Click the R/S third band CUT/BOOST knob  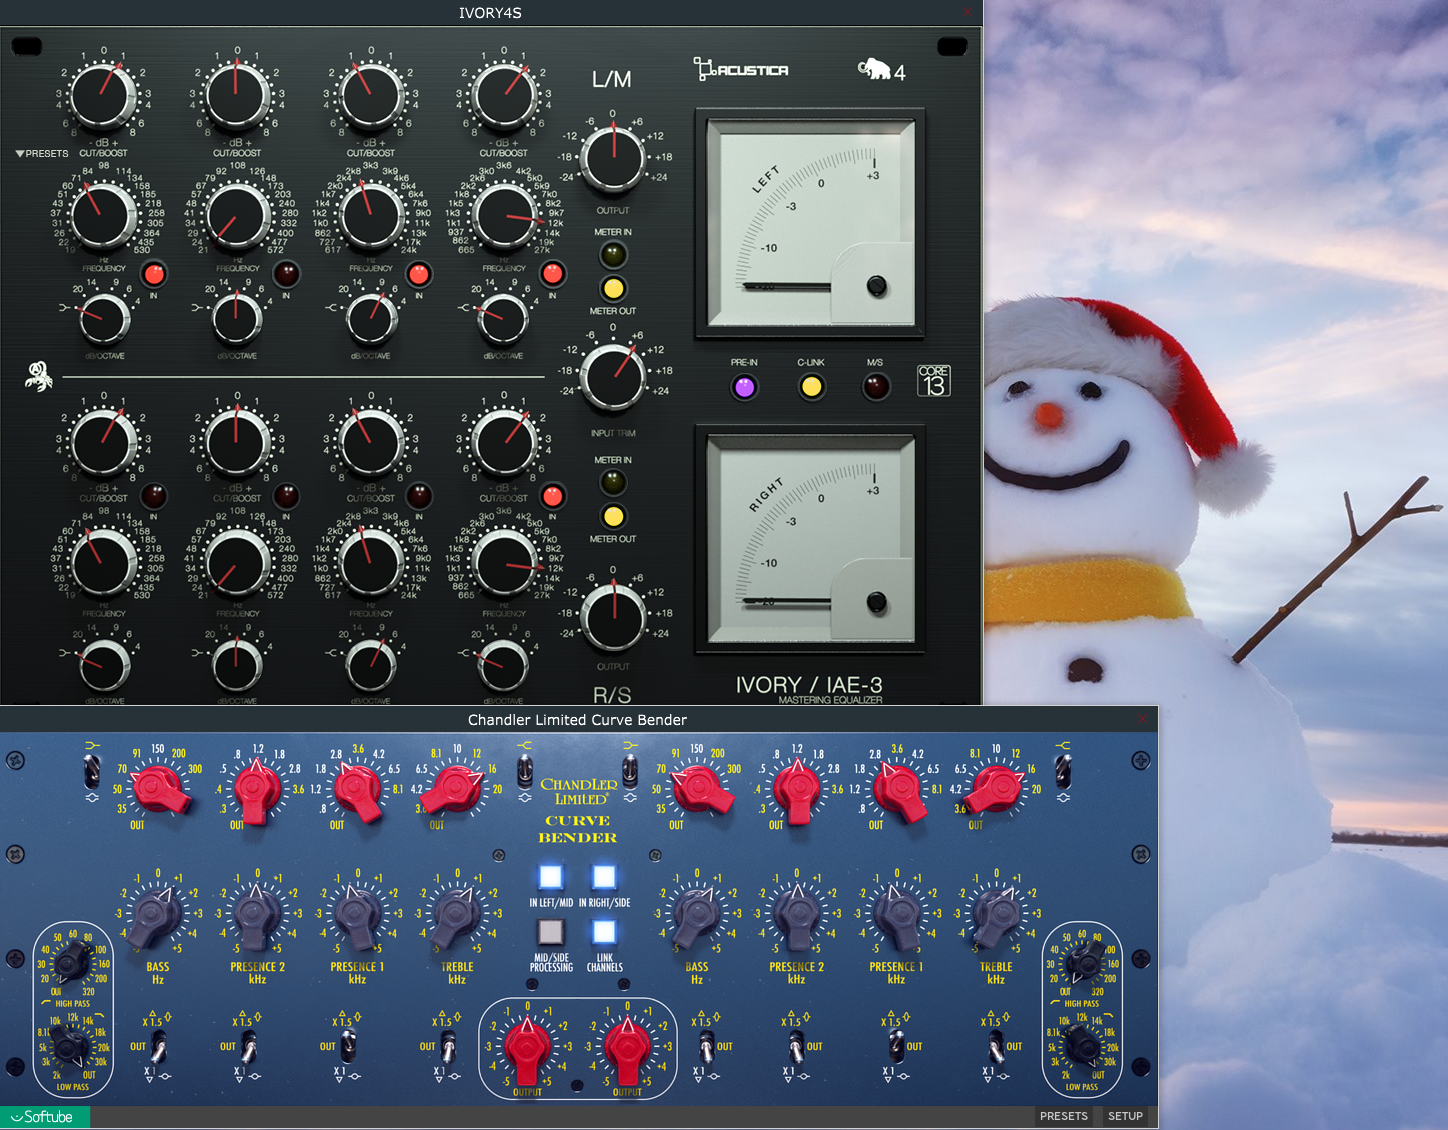pos(371,443)
